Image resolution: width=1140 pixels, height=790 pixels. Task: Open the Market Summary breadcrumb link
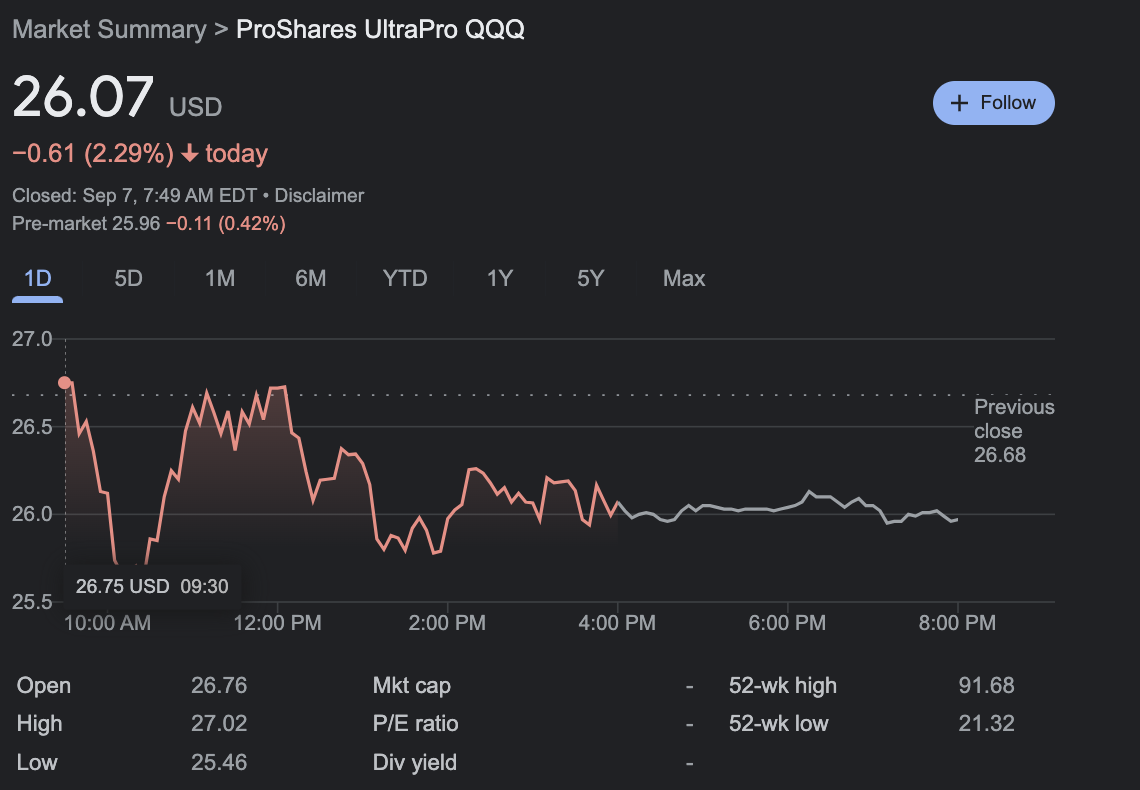(x=109, y=29)
